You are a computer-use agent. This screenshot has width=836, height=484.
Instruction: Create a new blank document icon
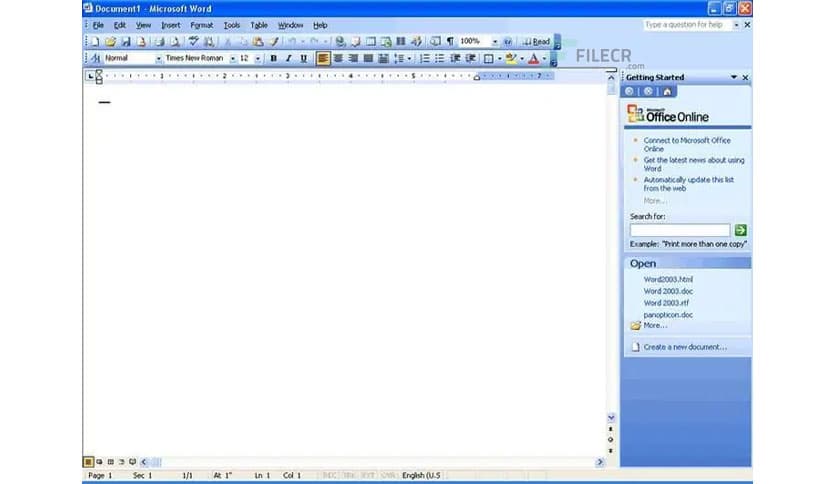click(95, 42)
